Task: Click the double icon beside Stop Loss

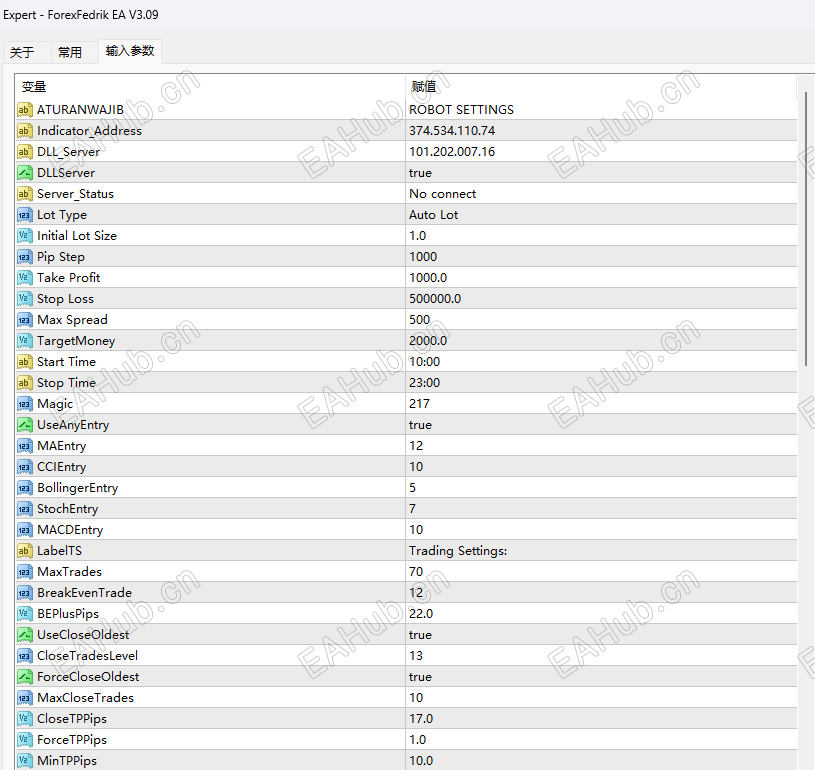Action: pyautogui.click(x=24, y=299)
